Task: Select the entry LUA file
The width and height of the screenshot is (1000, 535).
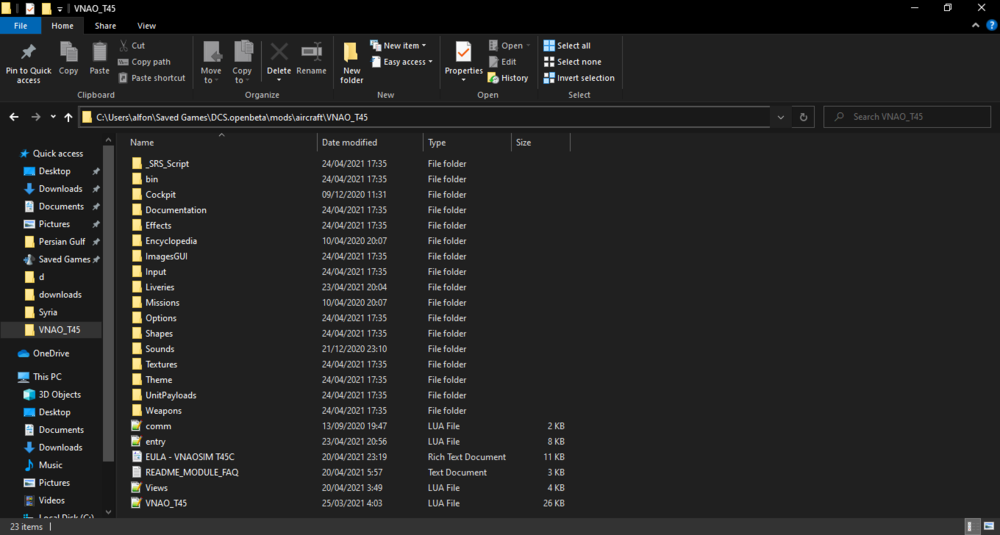Action: pos(155,441)
